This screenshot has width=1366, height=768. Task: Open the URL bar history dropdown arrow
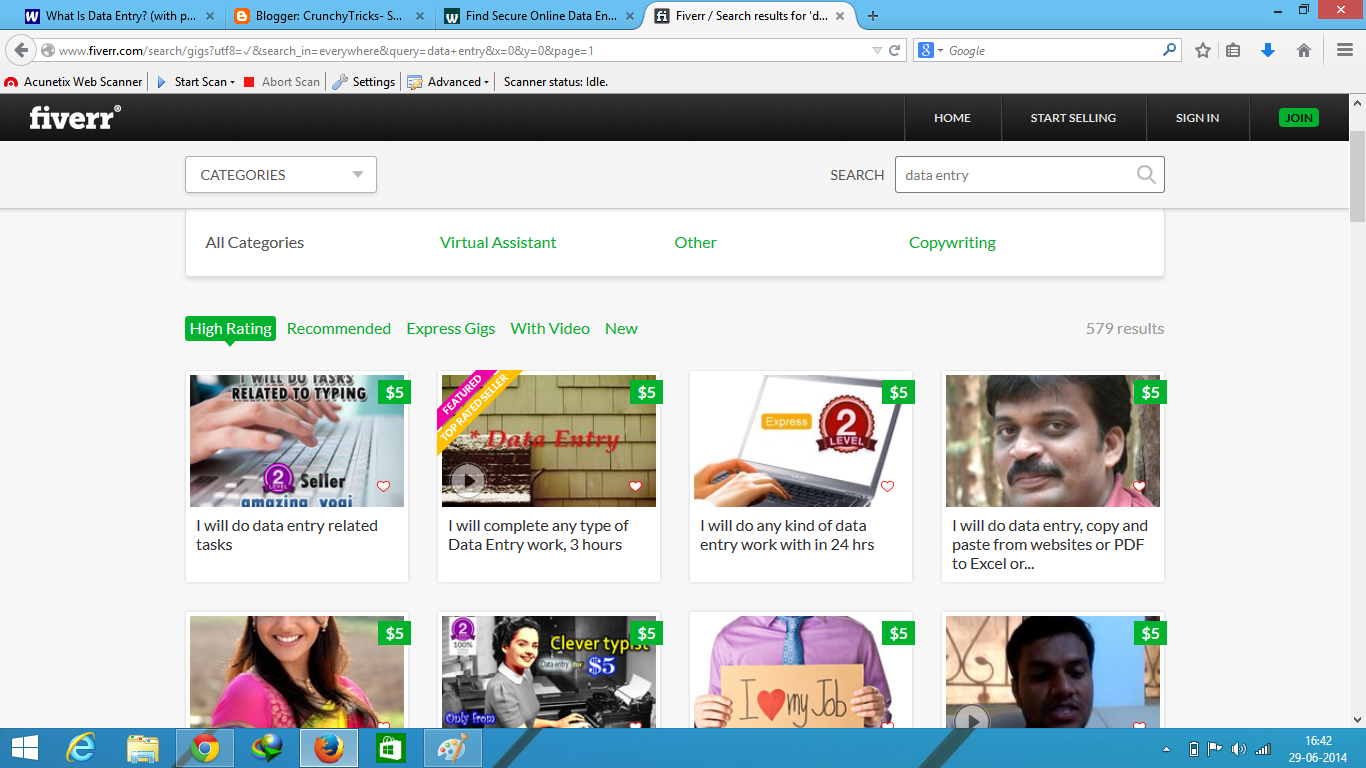(x=877, y=50)
